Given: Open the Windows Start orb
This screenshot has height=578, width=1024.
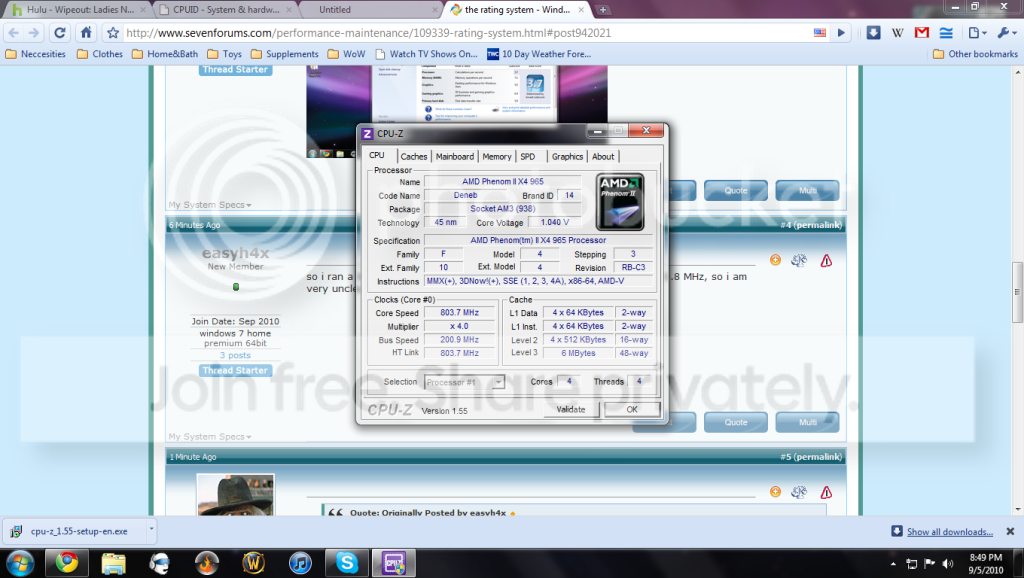Looking at the screenshot, I should [x=20, y=563].
